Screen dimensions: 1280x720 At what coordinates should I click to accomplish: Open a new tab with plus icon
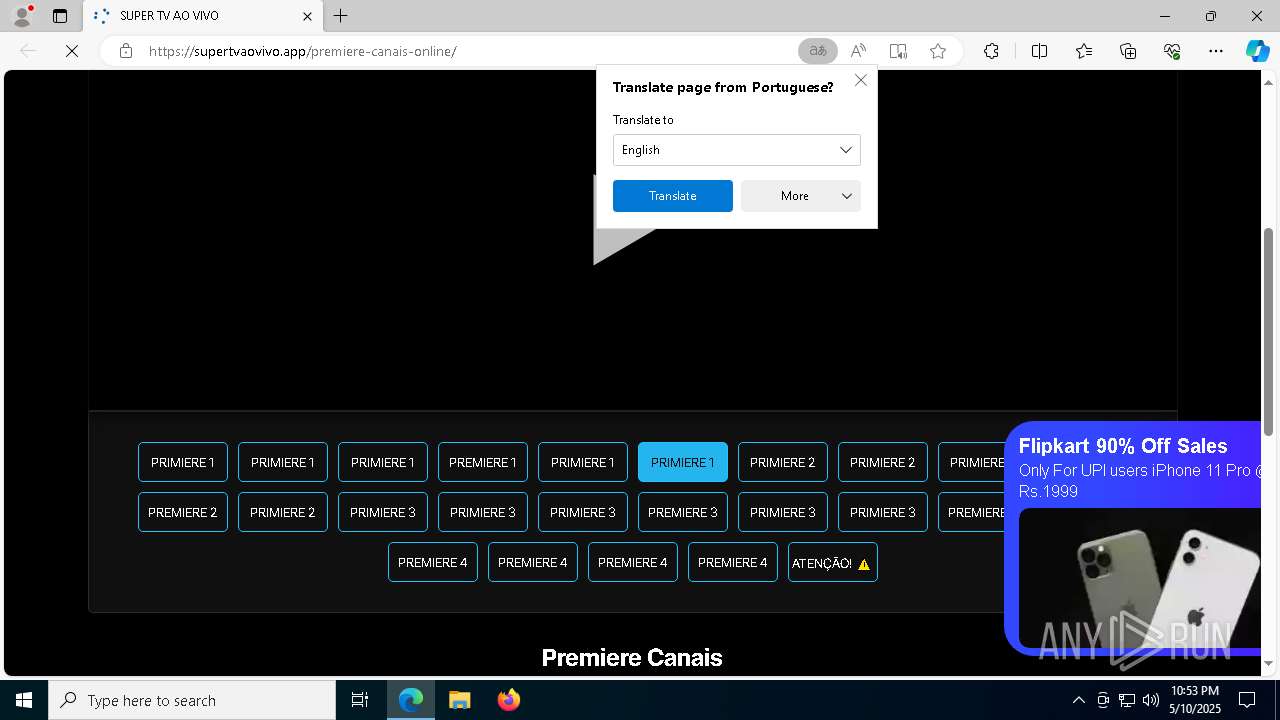(x=341, y=16)
